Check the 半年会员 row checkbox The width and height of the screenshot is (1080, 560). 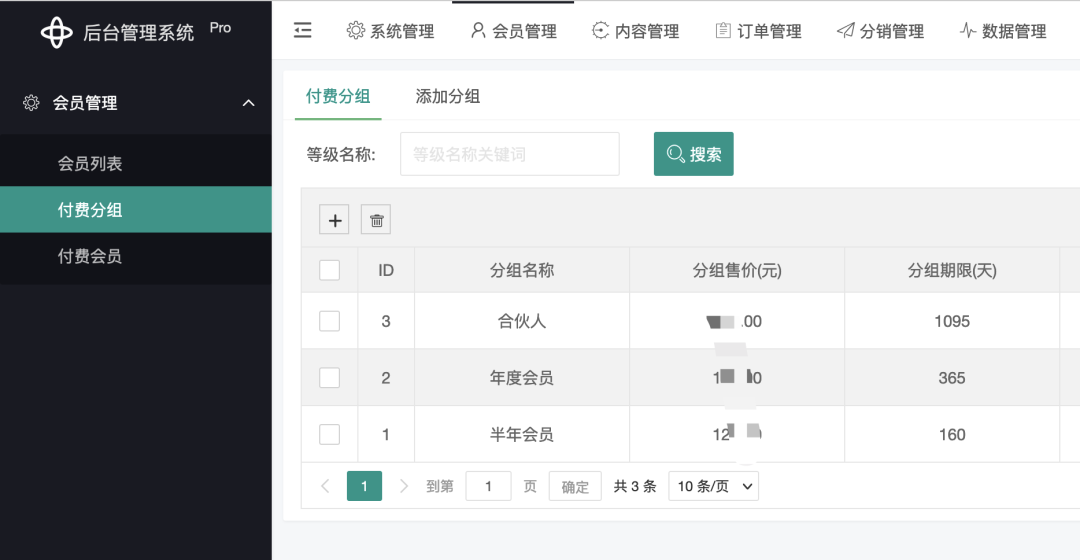pyautogui.click(x=329, y=434)
